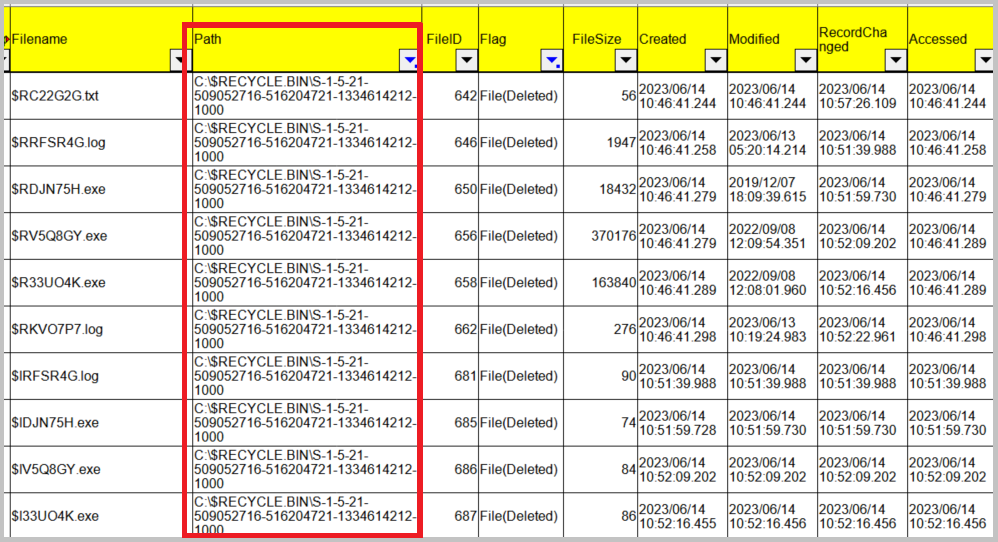
Task: Expand the FileID filter arrow
Action: [x=467, y=60]
